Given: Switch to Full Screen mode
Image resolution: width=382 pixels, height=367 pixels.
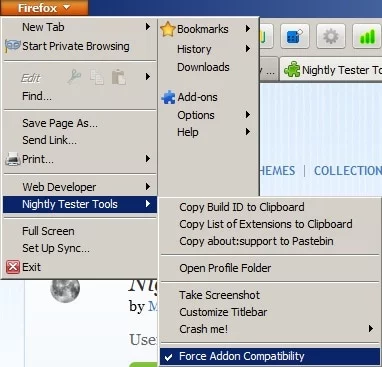Looking at the screenshot, I should pos(79,231).
